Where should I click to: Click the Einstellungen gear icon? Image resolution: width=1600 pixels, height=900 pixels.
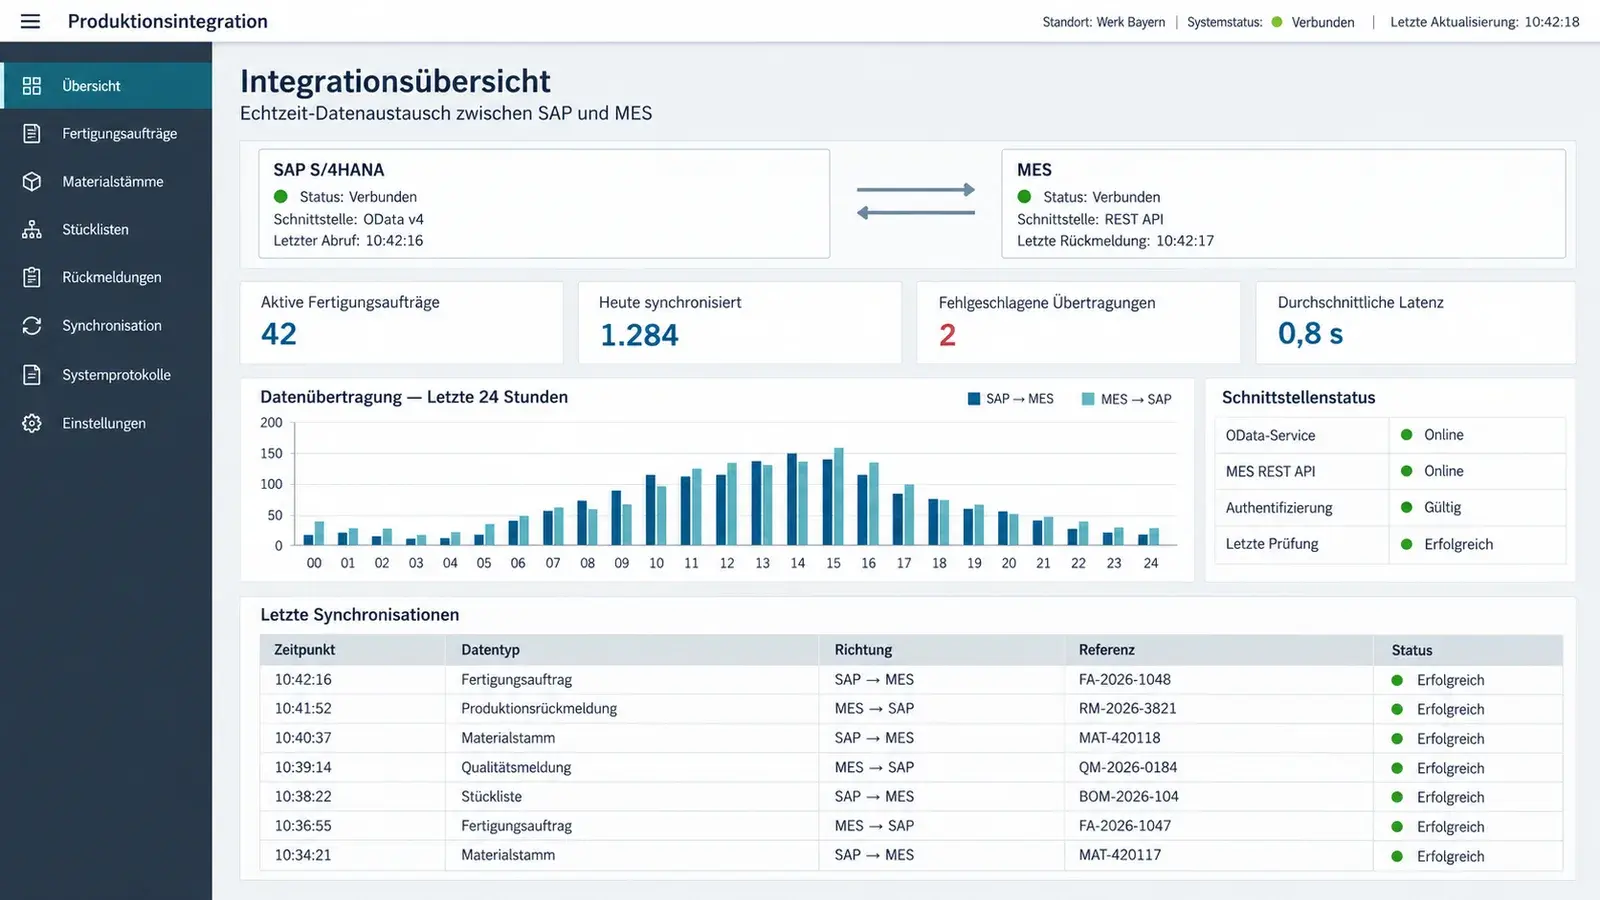tap(32, 423)
